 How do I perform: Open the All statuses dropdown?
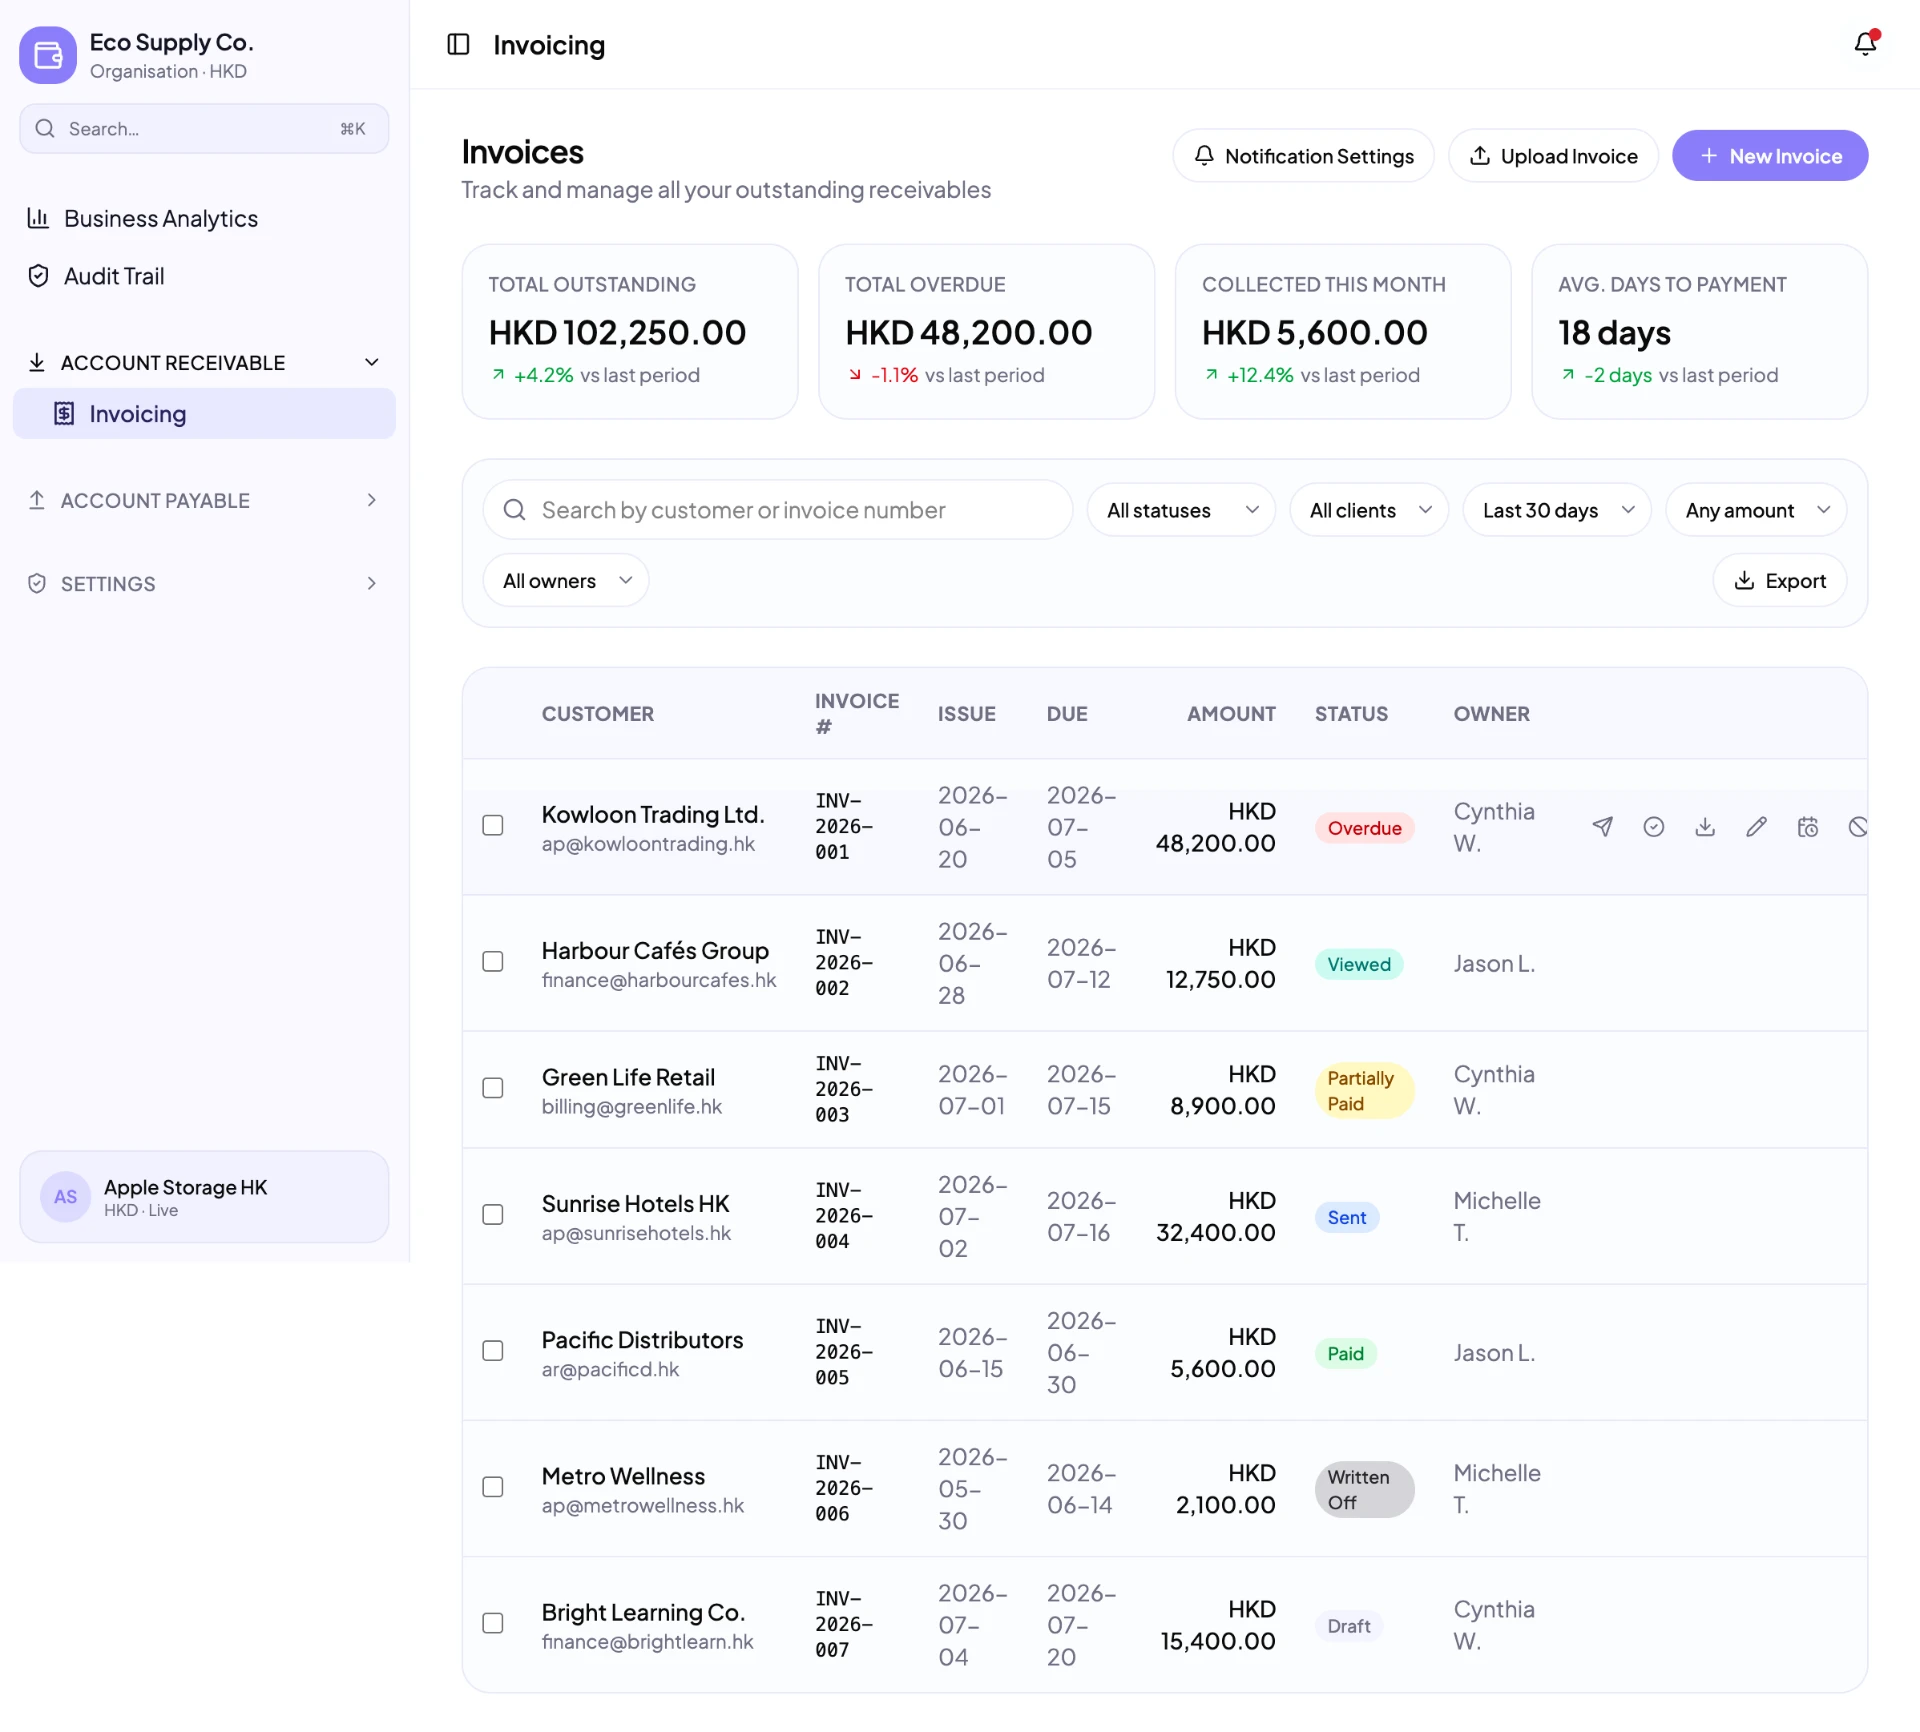click(x=1181, y=510)
